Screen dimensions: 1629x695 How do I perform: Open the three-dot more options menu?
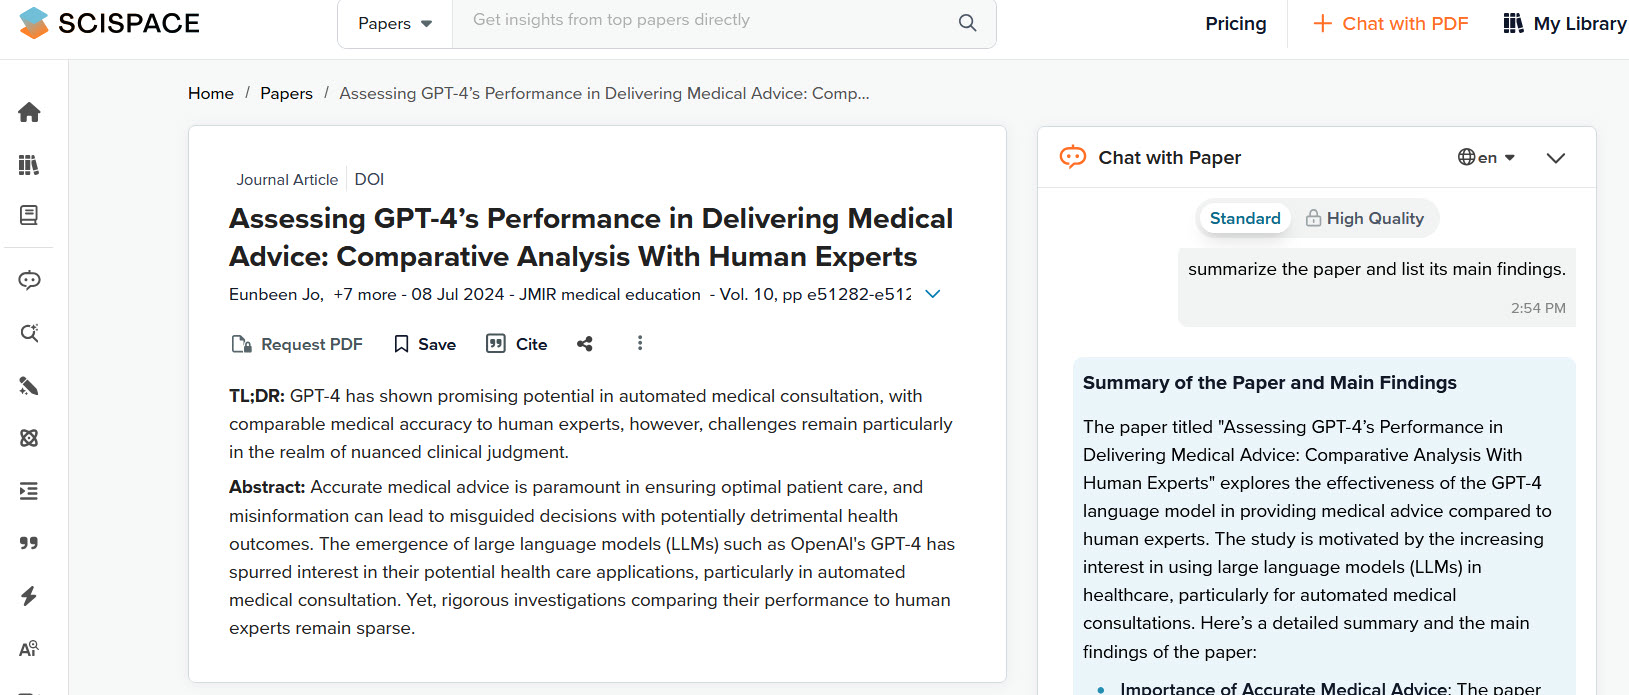pos(640,343)
